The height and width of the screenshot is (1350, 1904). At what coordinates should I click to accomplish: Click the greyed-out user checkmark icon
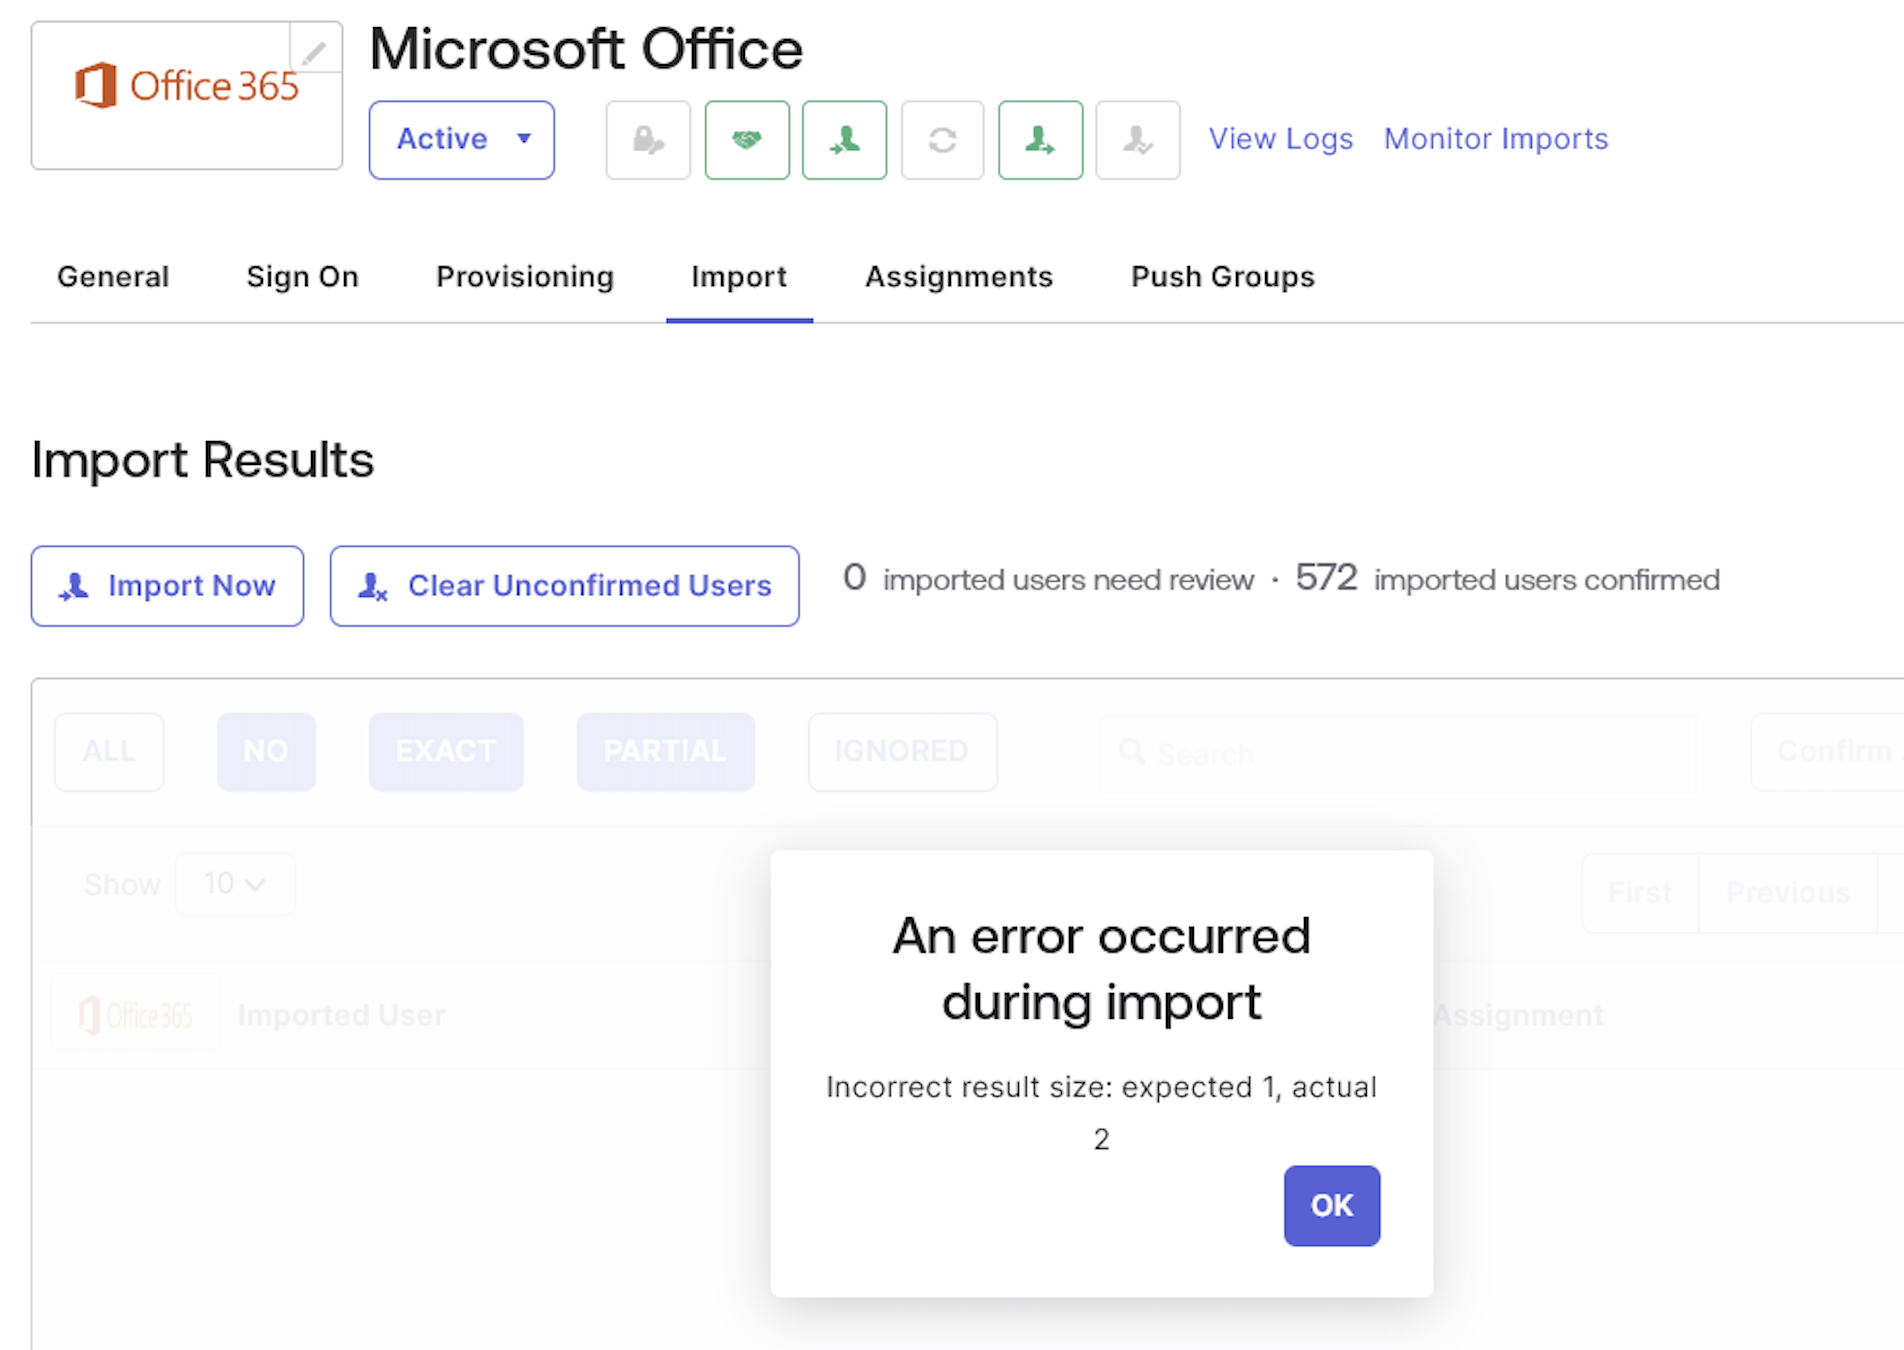[x=1138, y=140]
